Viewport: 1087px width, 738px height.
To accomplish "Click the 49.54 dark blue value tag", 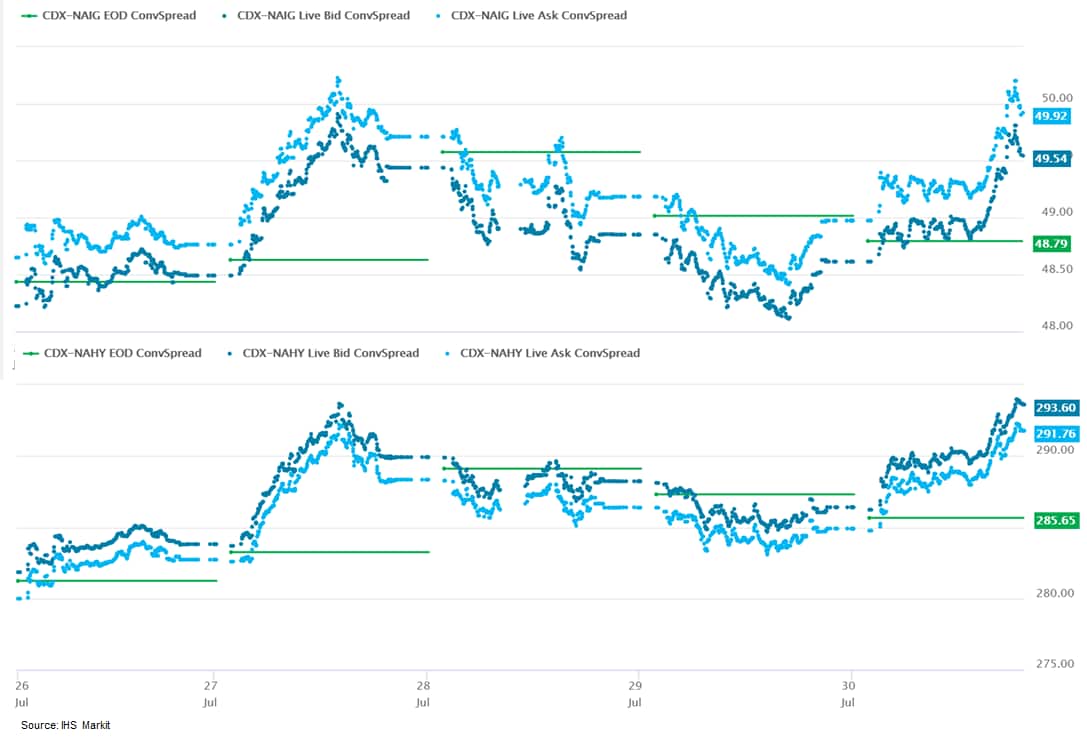I will click(x=1052, y=158).
